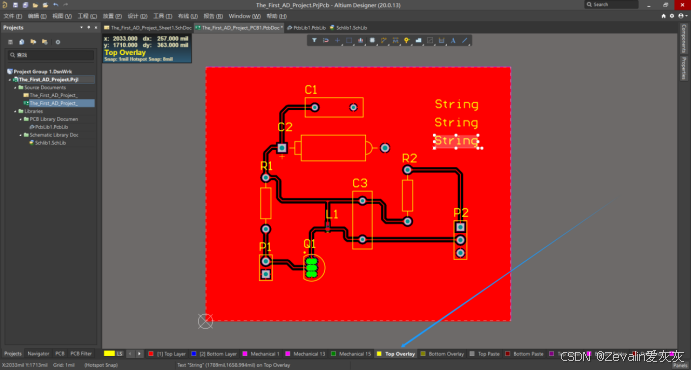The width and height of the screenshot is (692, 371).
Task: Open Projects panel dropdown arrow
Action: [81, 27]
